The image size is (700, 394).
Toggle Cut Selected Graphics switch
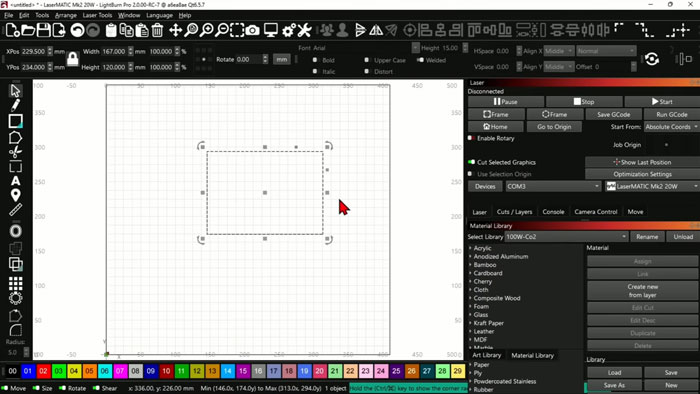pyautogui.click(x=471, y=162)
